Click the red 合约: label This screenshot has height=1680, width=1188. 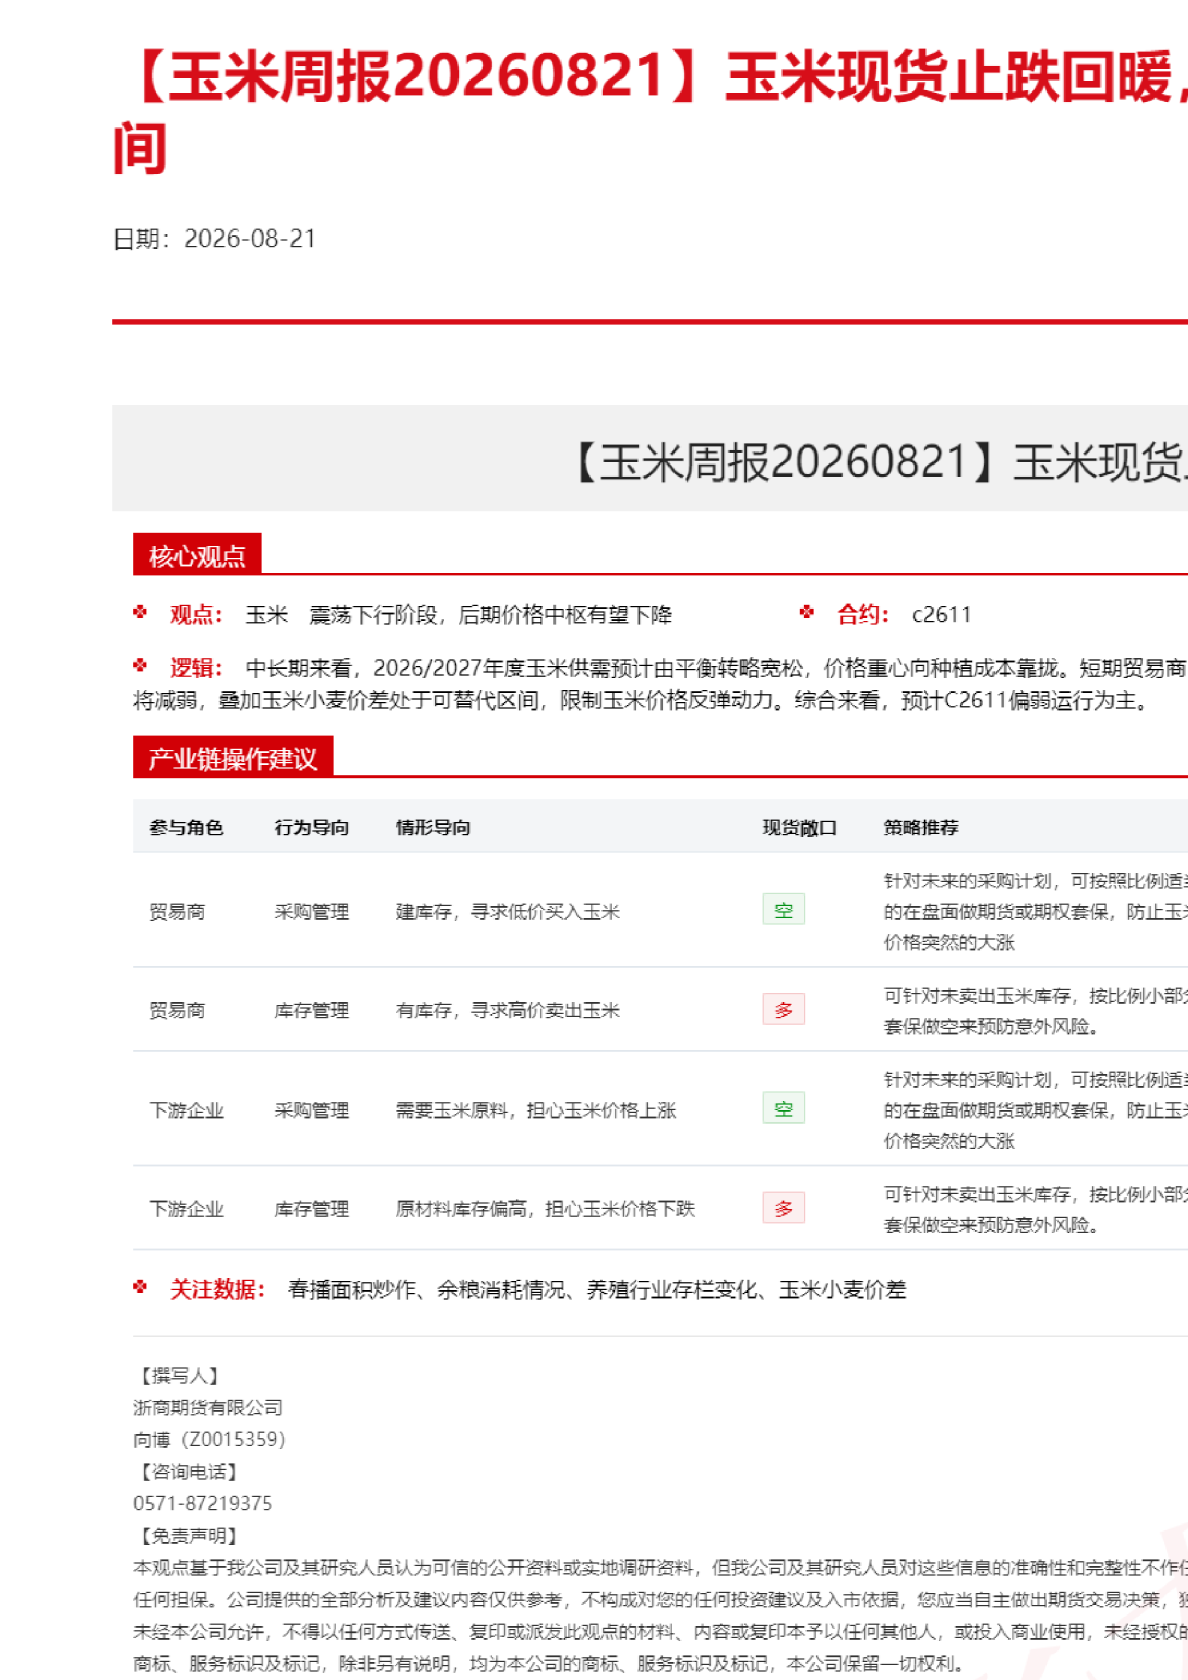point(863,615)
